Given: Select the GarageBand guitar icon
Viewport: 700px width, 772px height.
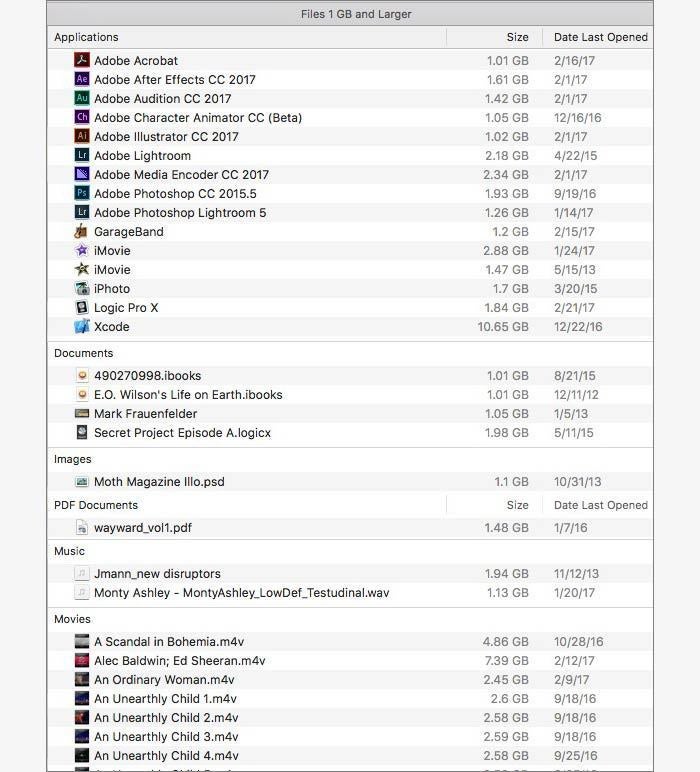Looking at the screenshot, I should click(82, 231).
